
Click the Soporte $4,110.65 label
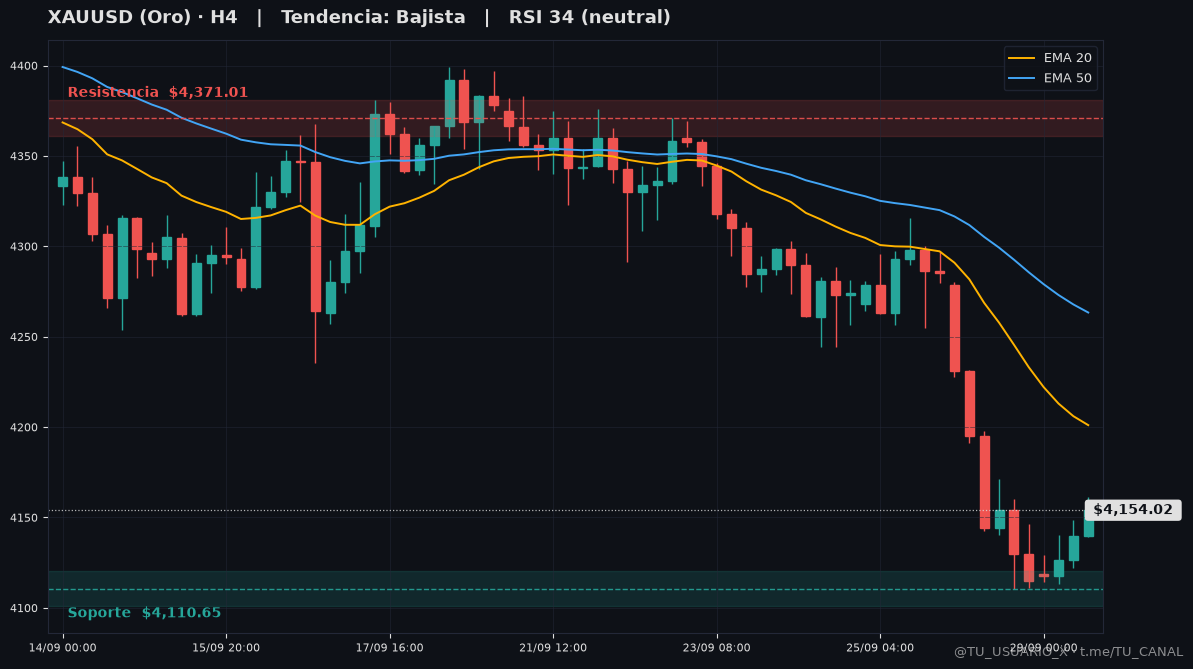point(145,612)
